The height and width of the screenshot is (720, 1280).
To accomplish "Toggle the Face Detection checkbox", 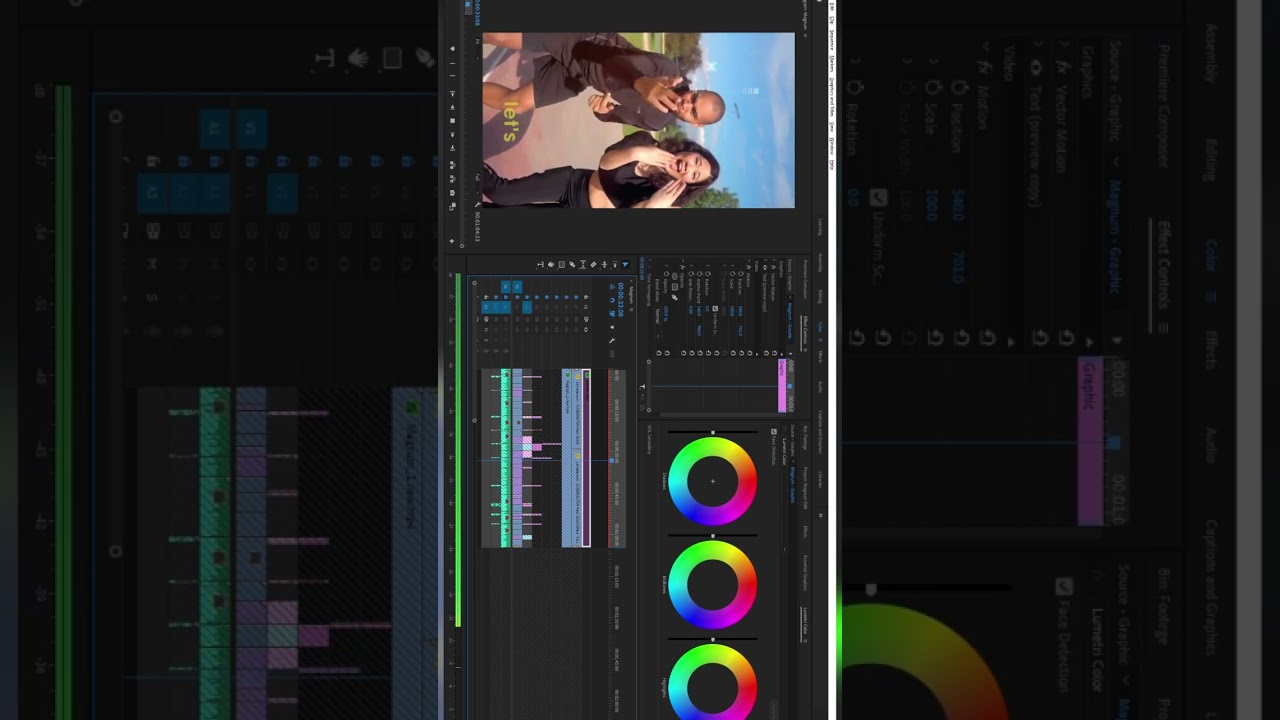I will coord(774,432).
